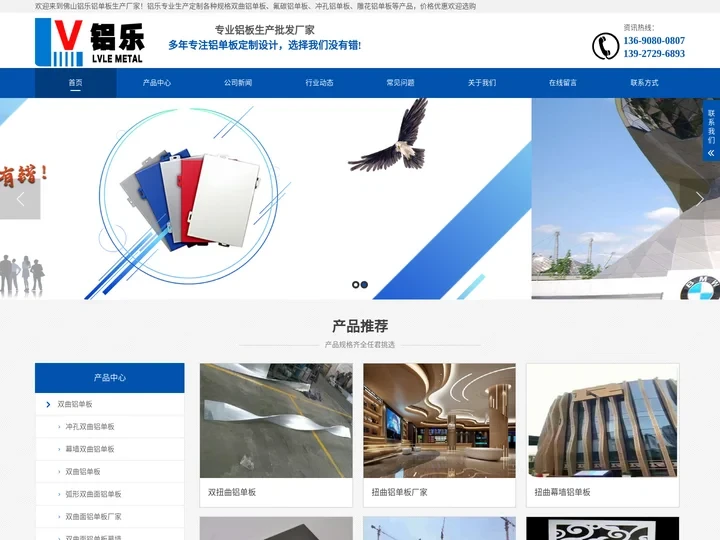Open the 产品中心 navigation item
This screenshot has height=540, width=720.
(x=157, y=83)
